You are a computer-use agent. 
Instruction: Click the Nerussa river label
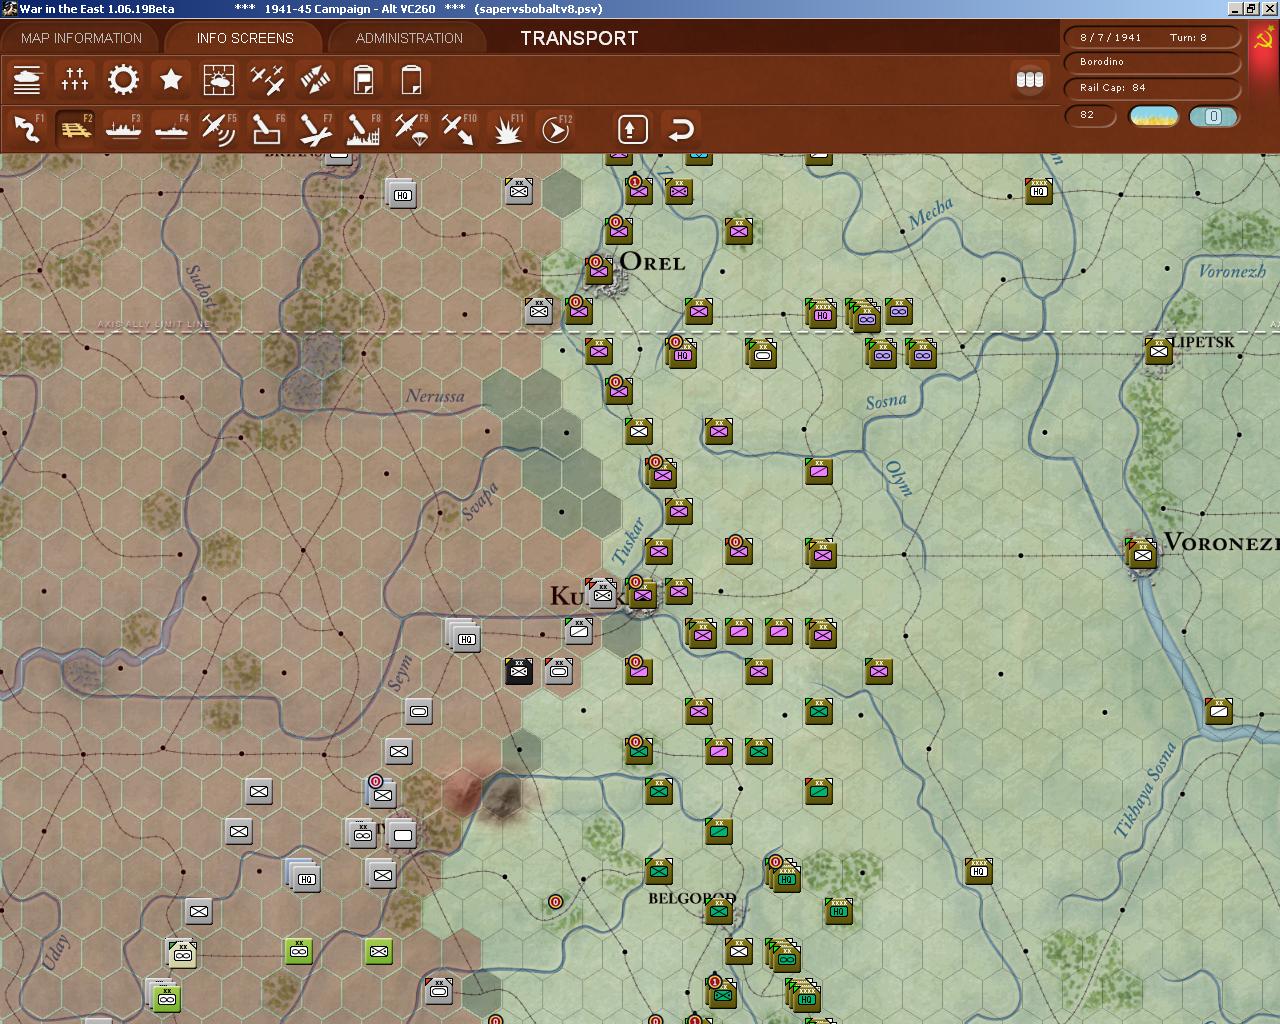pyautogui.click(x=435, y=396)
